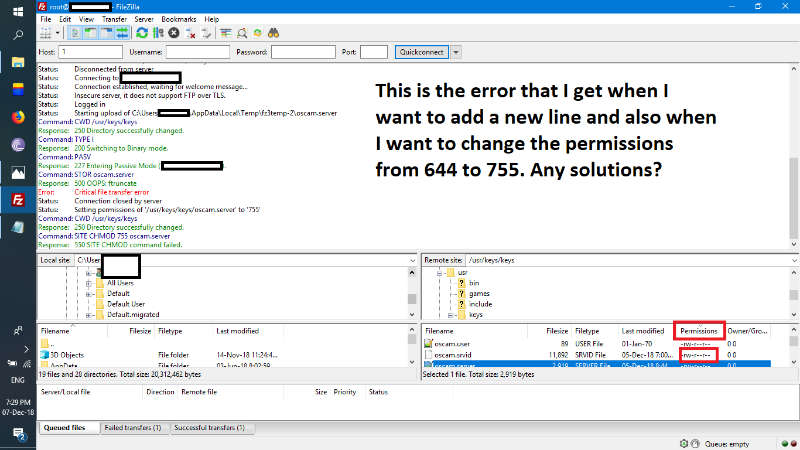Open the Quickconnect history dropdown

click(x=456, y=52)
